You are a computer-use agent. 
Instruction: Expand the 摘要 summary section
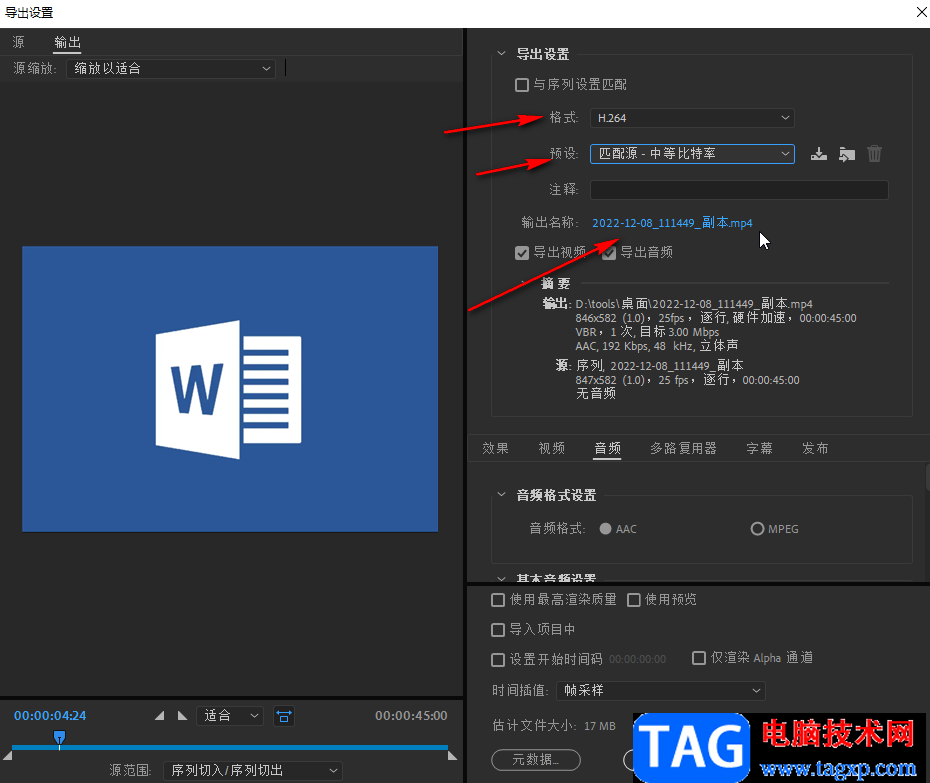click(523, 284)
